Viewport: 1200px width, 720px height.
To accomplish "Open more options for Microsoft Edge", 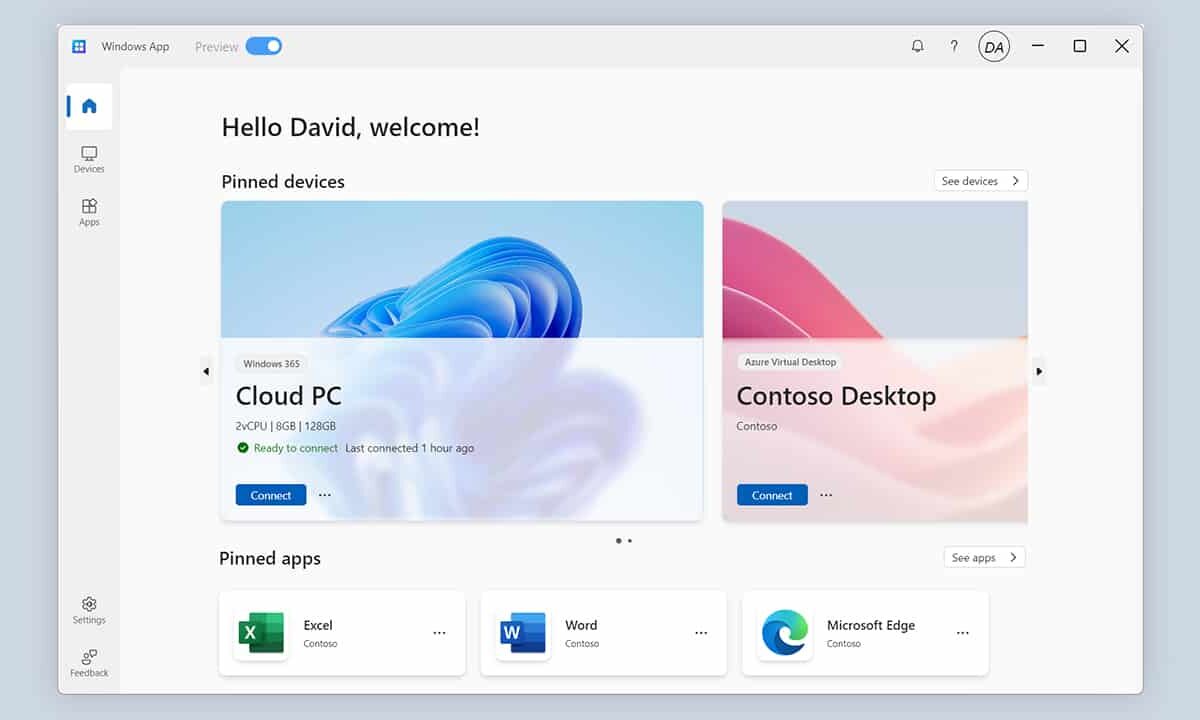I will click(x=962, y=632).
